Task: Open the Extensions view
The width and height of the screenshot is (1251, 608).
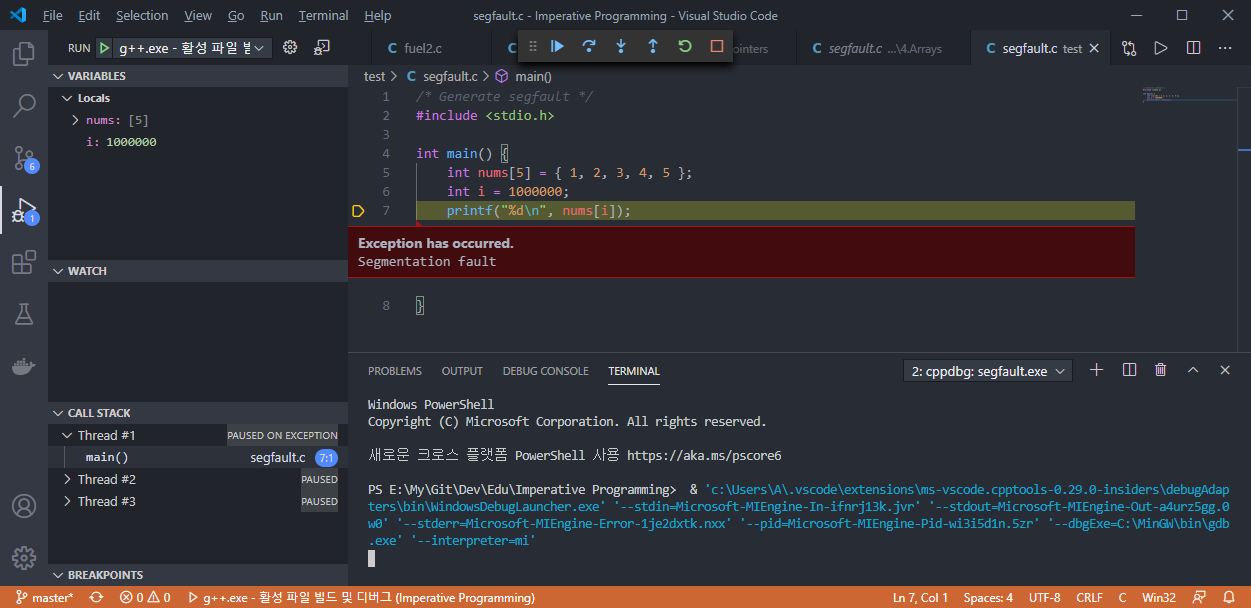Action: pos(24,262)
